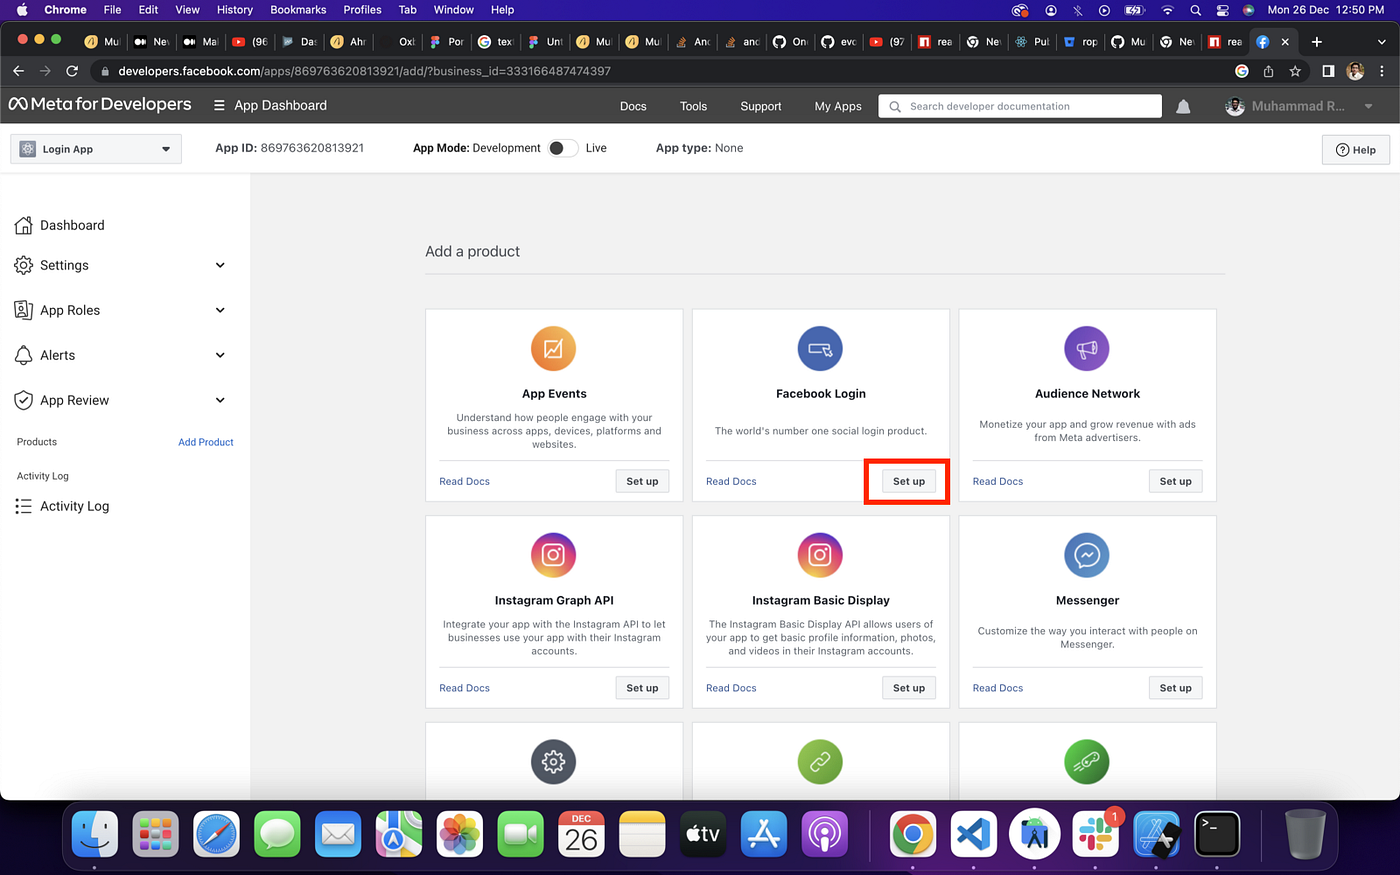Open Control Center in macOS menu bar
The height and width of the screenshot is (875, 1400).
(x=1222, y=10)
